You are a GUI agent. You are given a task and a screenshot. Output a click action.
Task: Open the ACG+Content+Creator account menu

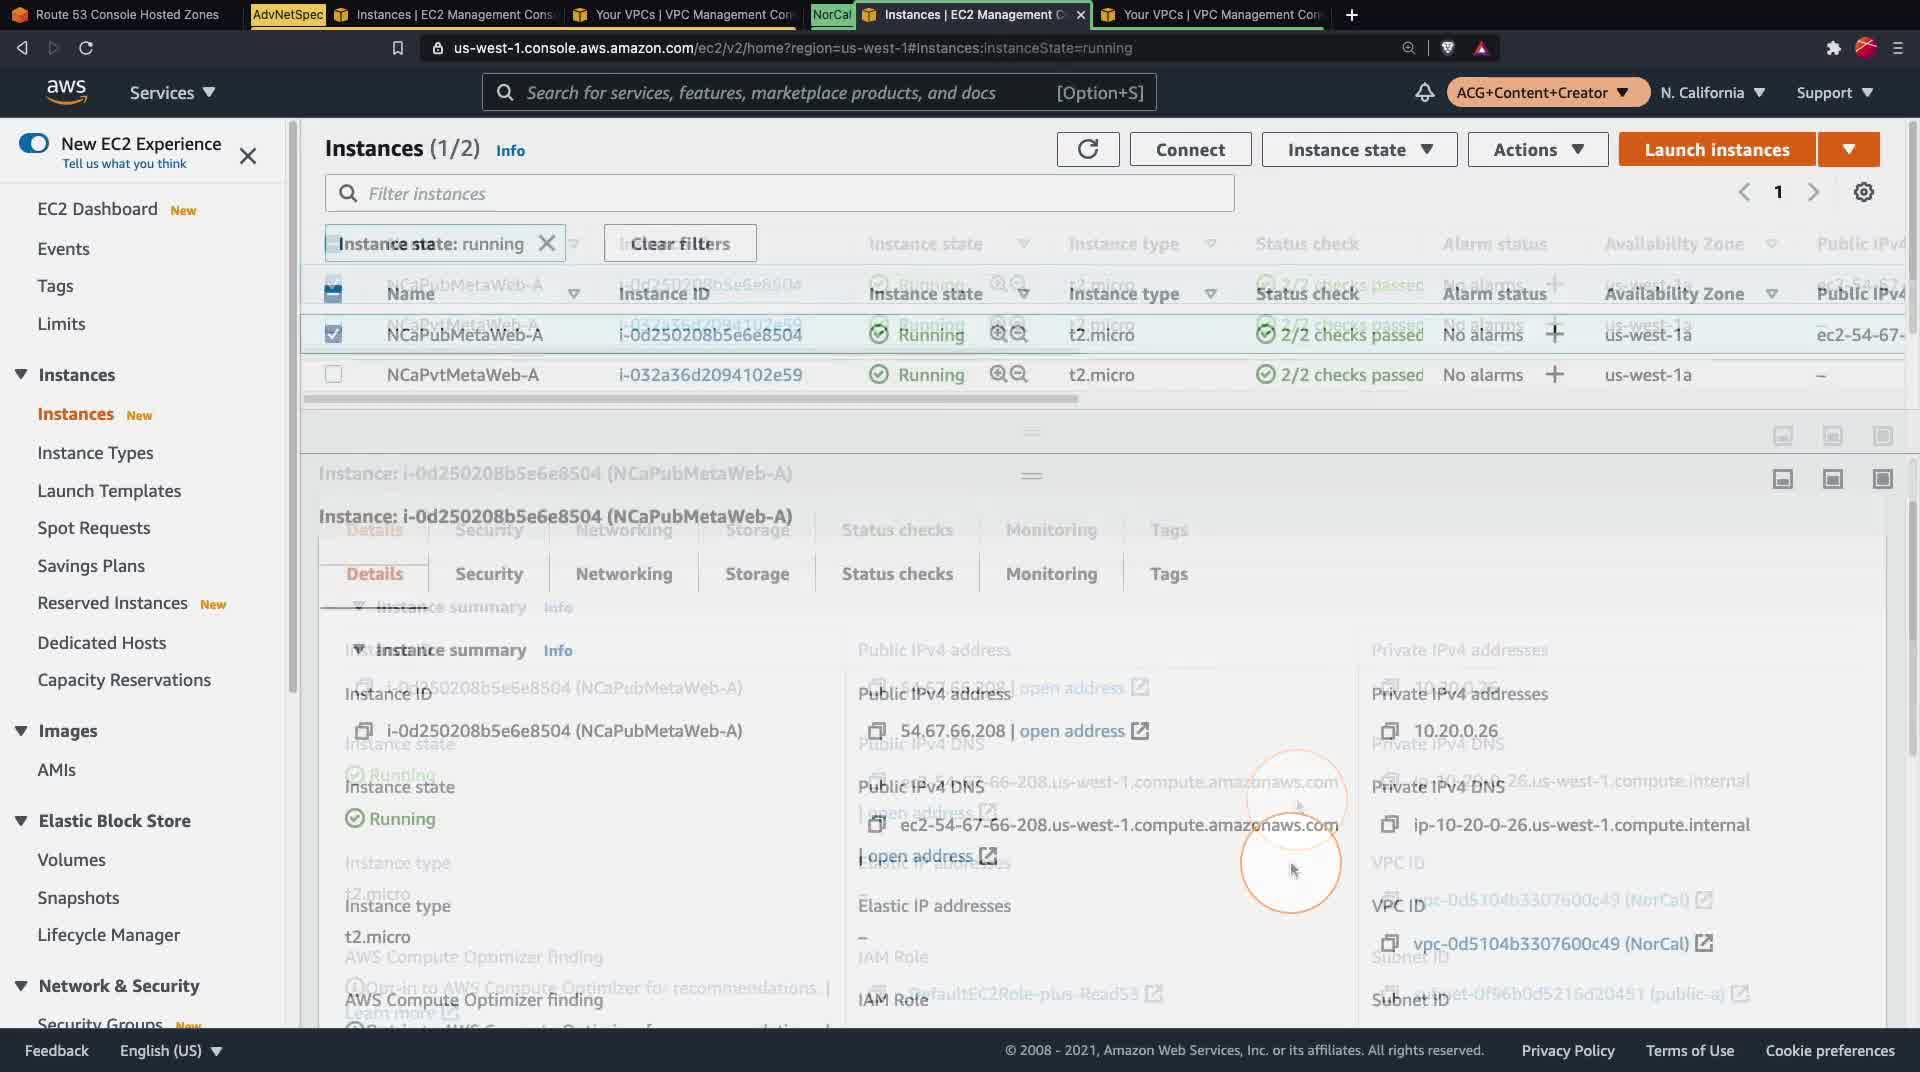pos(1547,92)
